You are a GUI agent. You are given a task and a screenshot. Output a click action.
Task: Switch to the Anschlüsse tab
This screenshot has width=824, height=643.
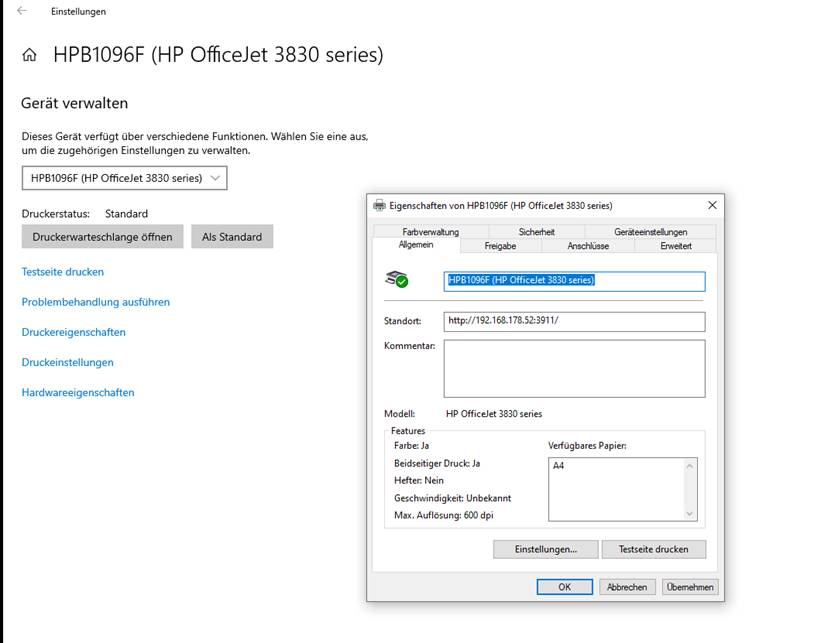pos(588,246)
